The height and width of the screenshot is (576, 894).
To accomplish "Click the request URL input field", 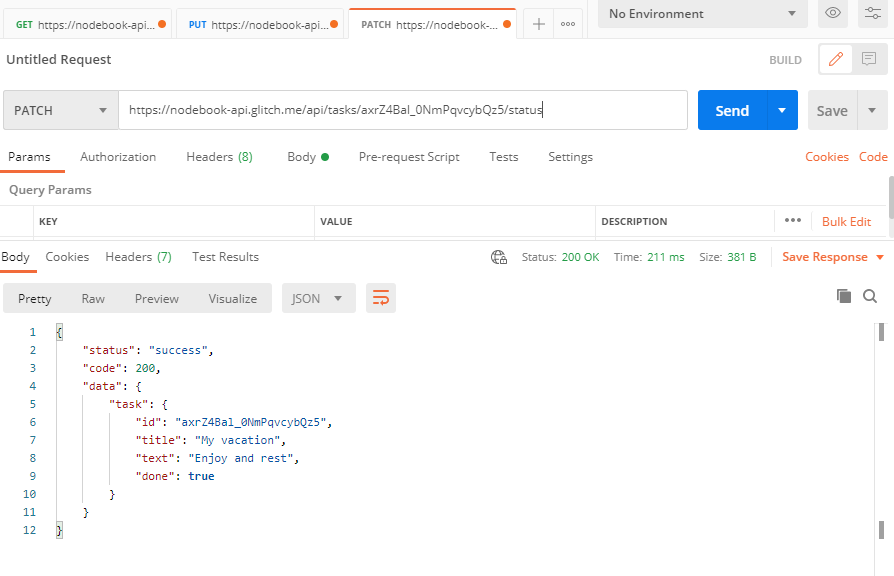I will pos(402,111).
